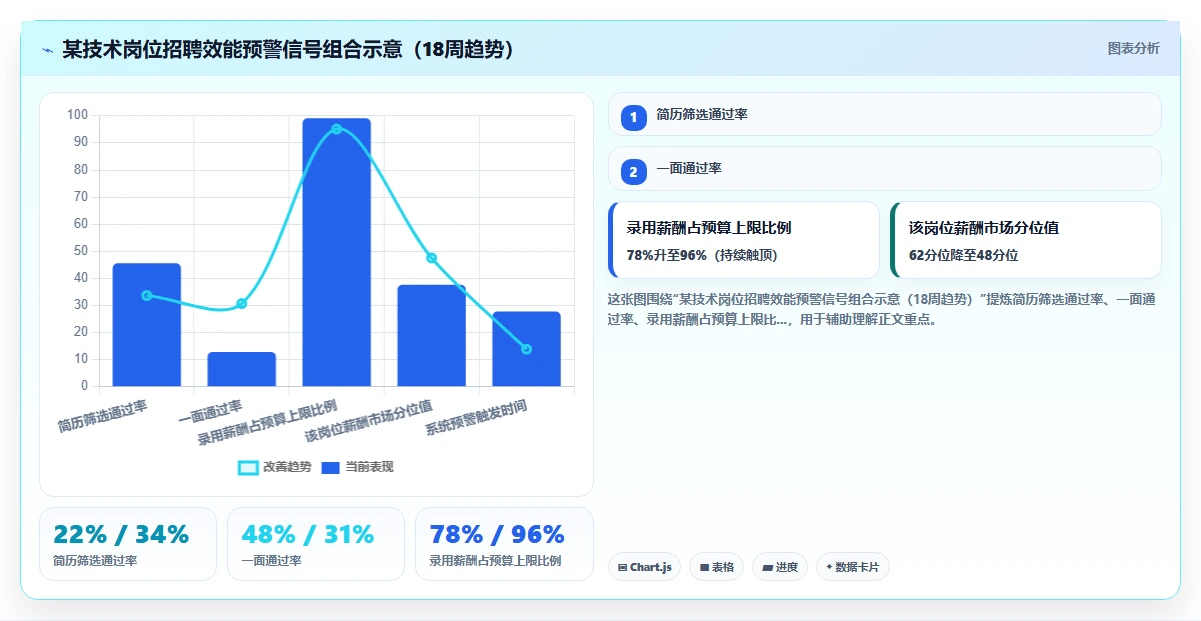Screen dimensions: 1201x621
Task: Click the short 一面通过率 bar
Action: tap(241, 369)
